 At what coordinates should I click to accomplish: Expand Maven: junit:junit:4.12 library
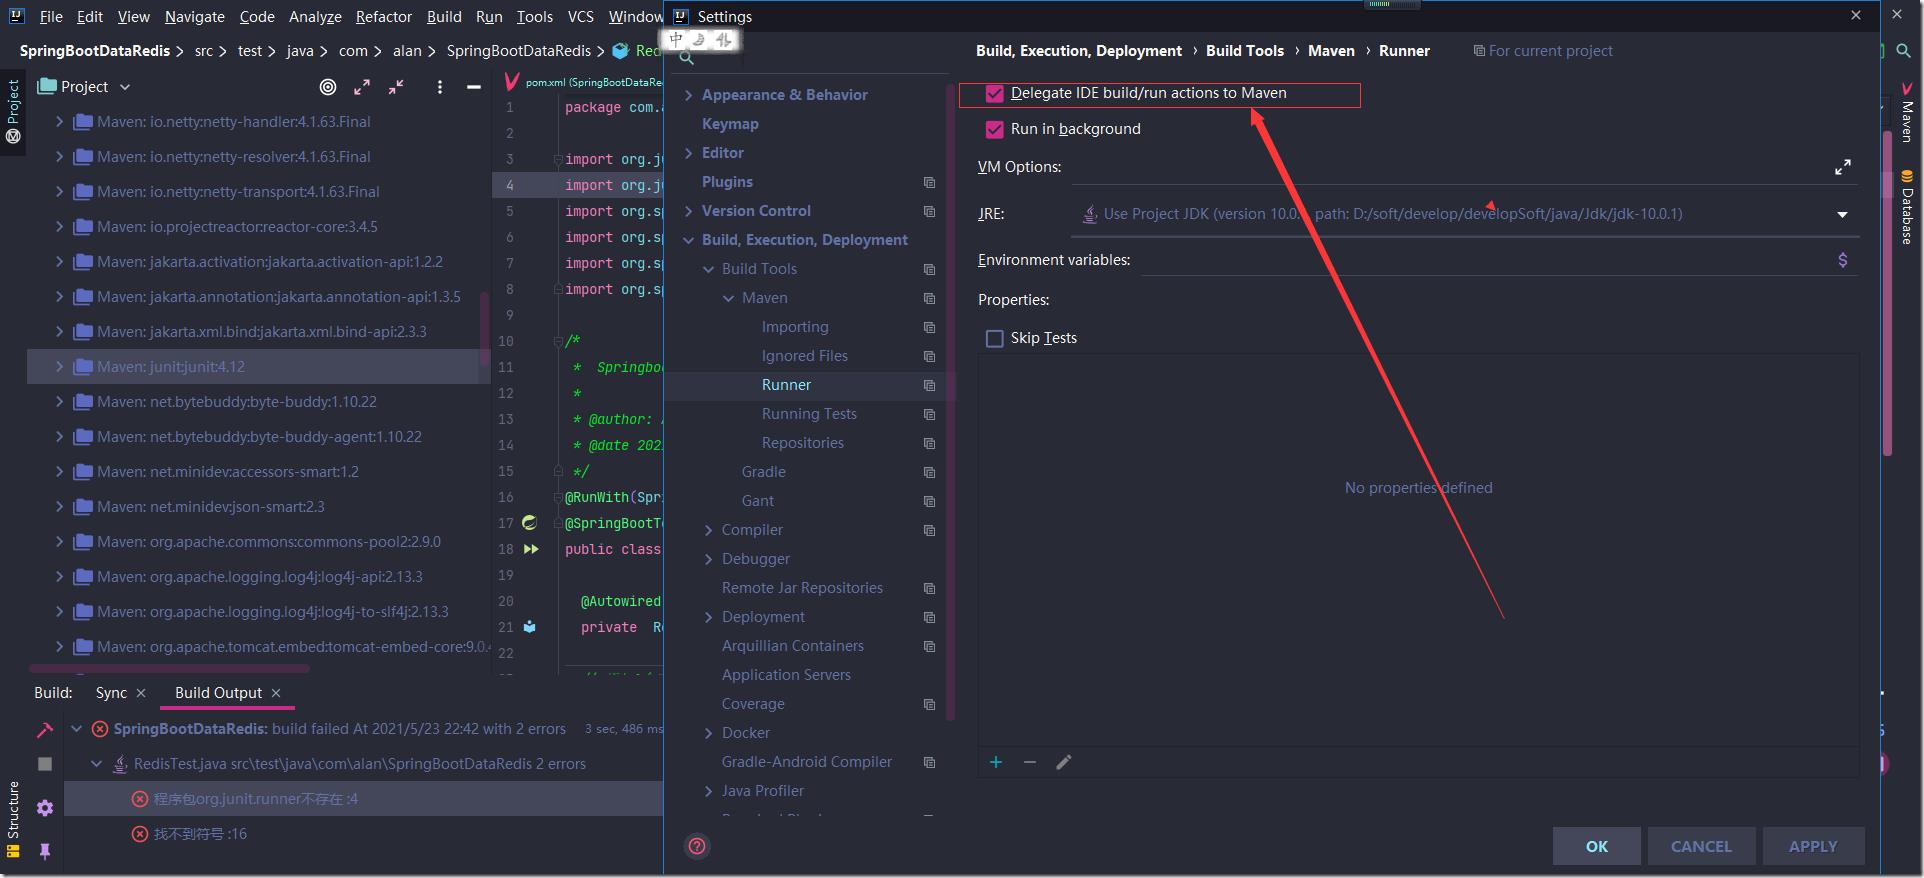pyautogui.click(x=59, y=367)
